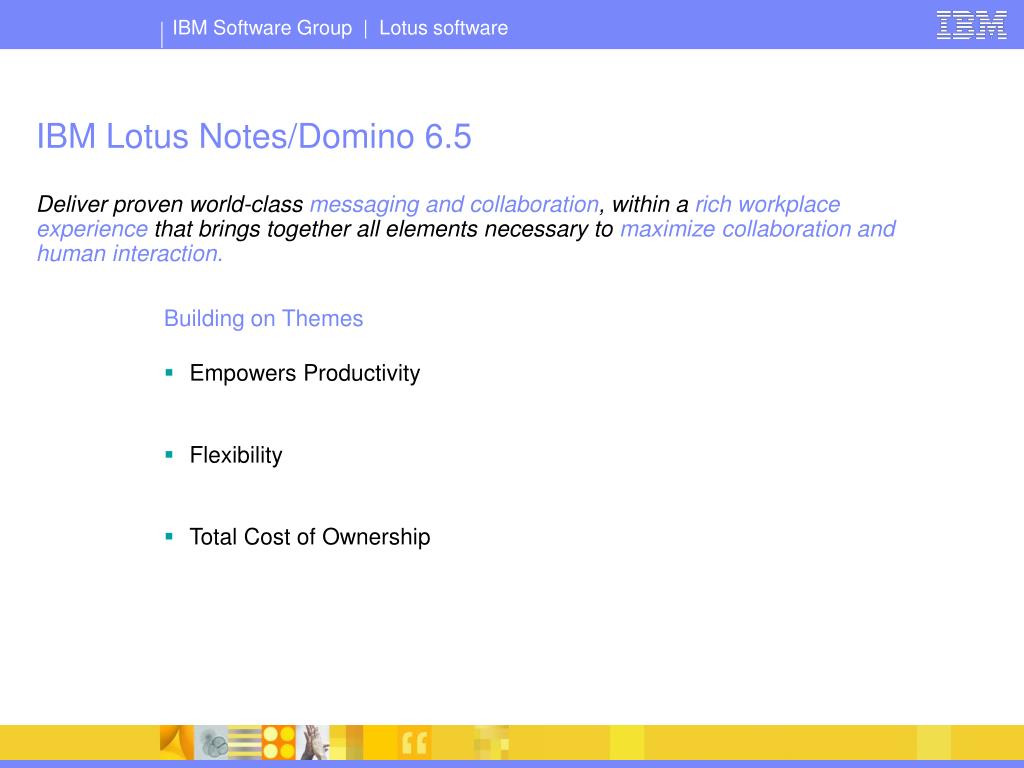
Task: Click the 'Empowers Productivity' bullet text
Action: click(x=305, y=374)
